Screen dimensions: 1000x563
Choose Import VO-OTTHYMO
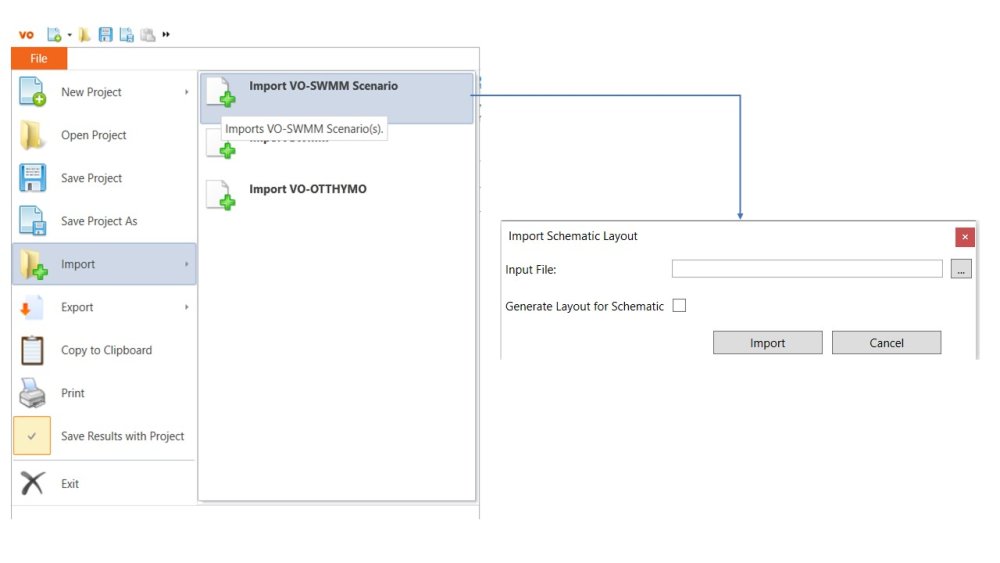337,194
